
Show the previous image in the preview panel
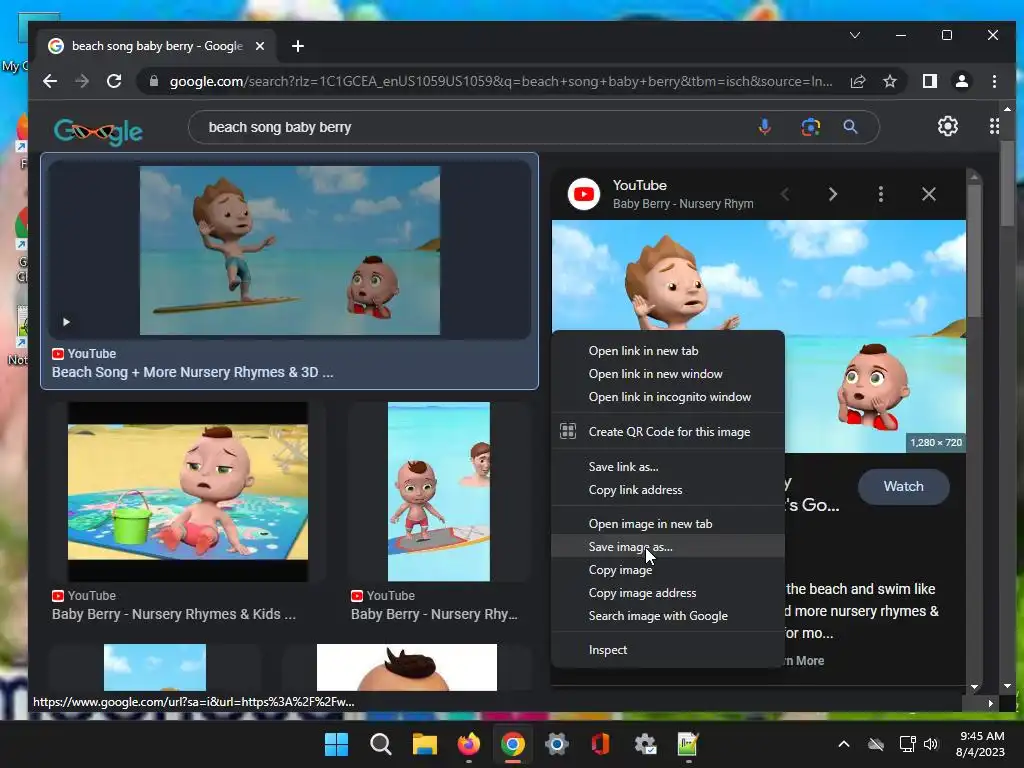(785, 194)
